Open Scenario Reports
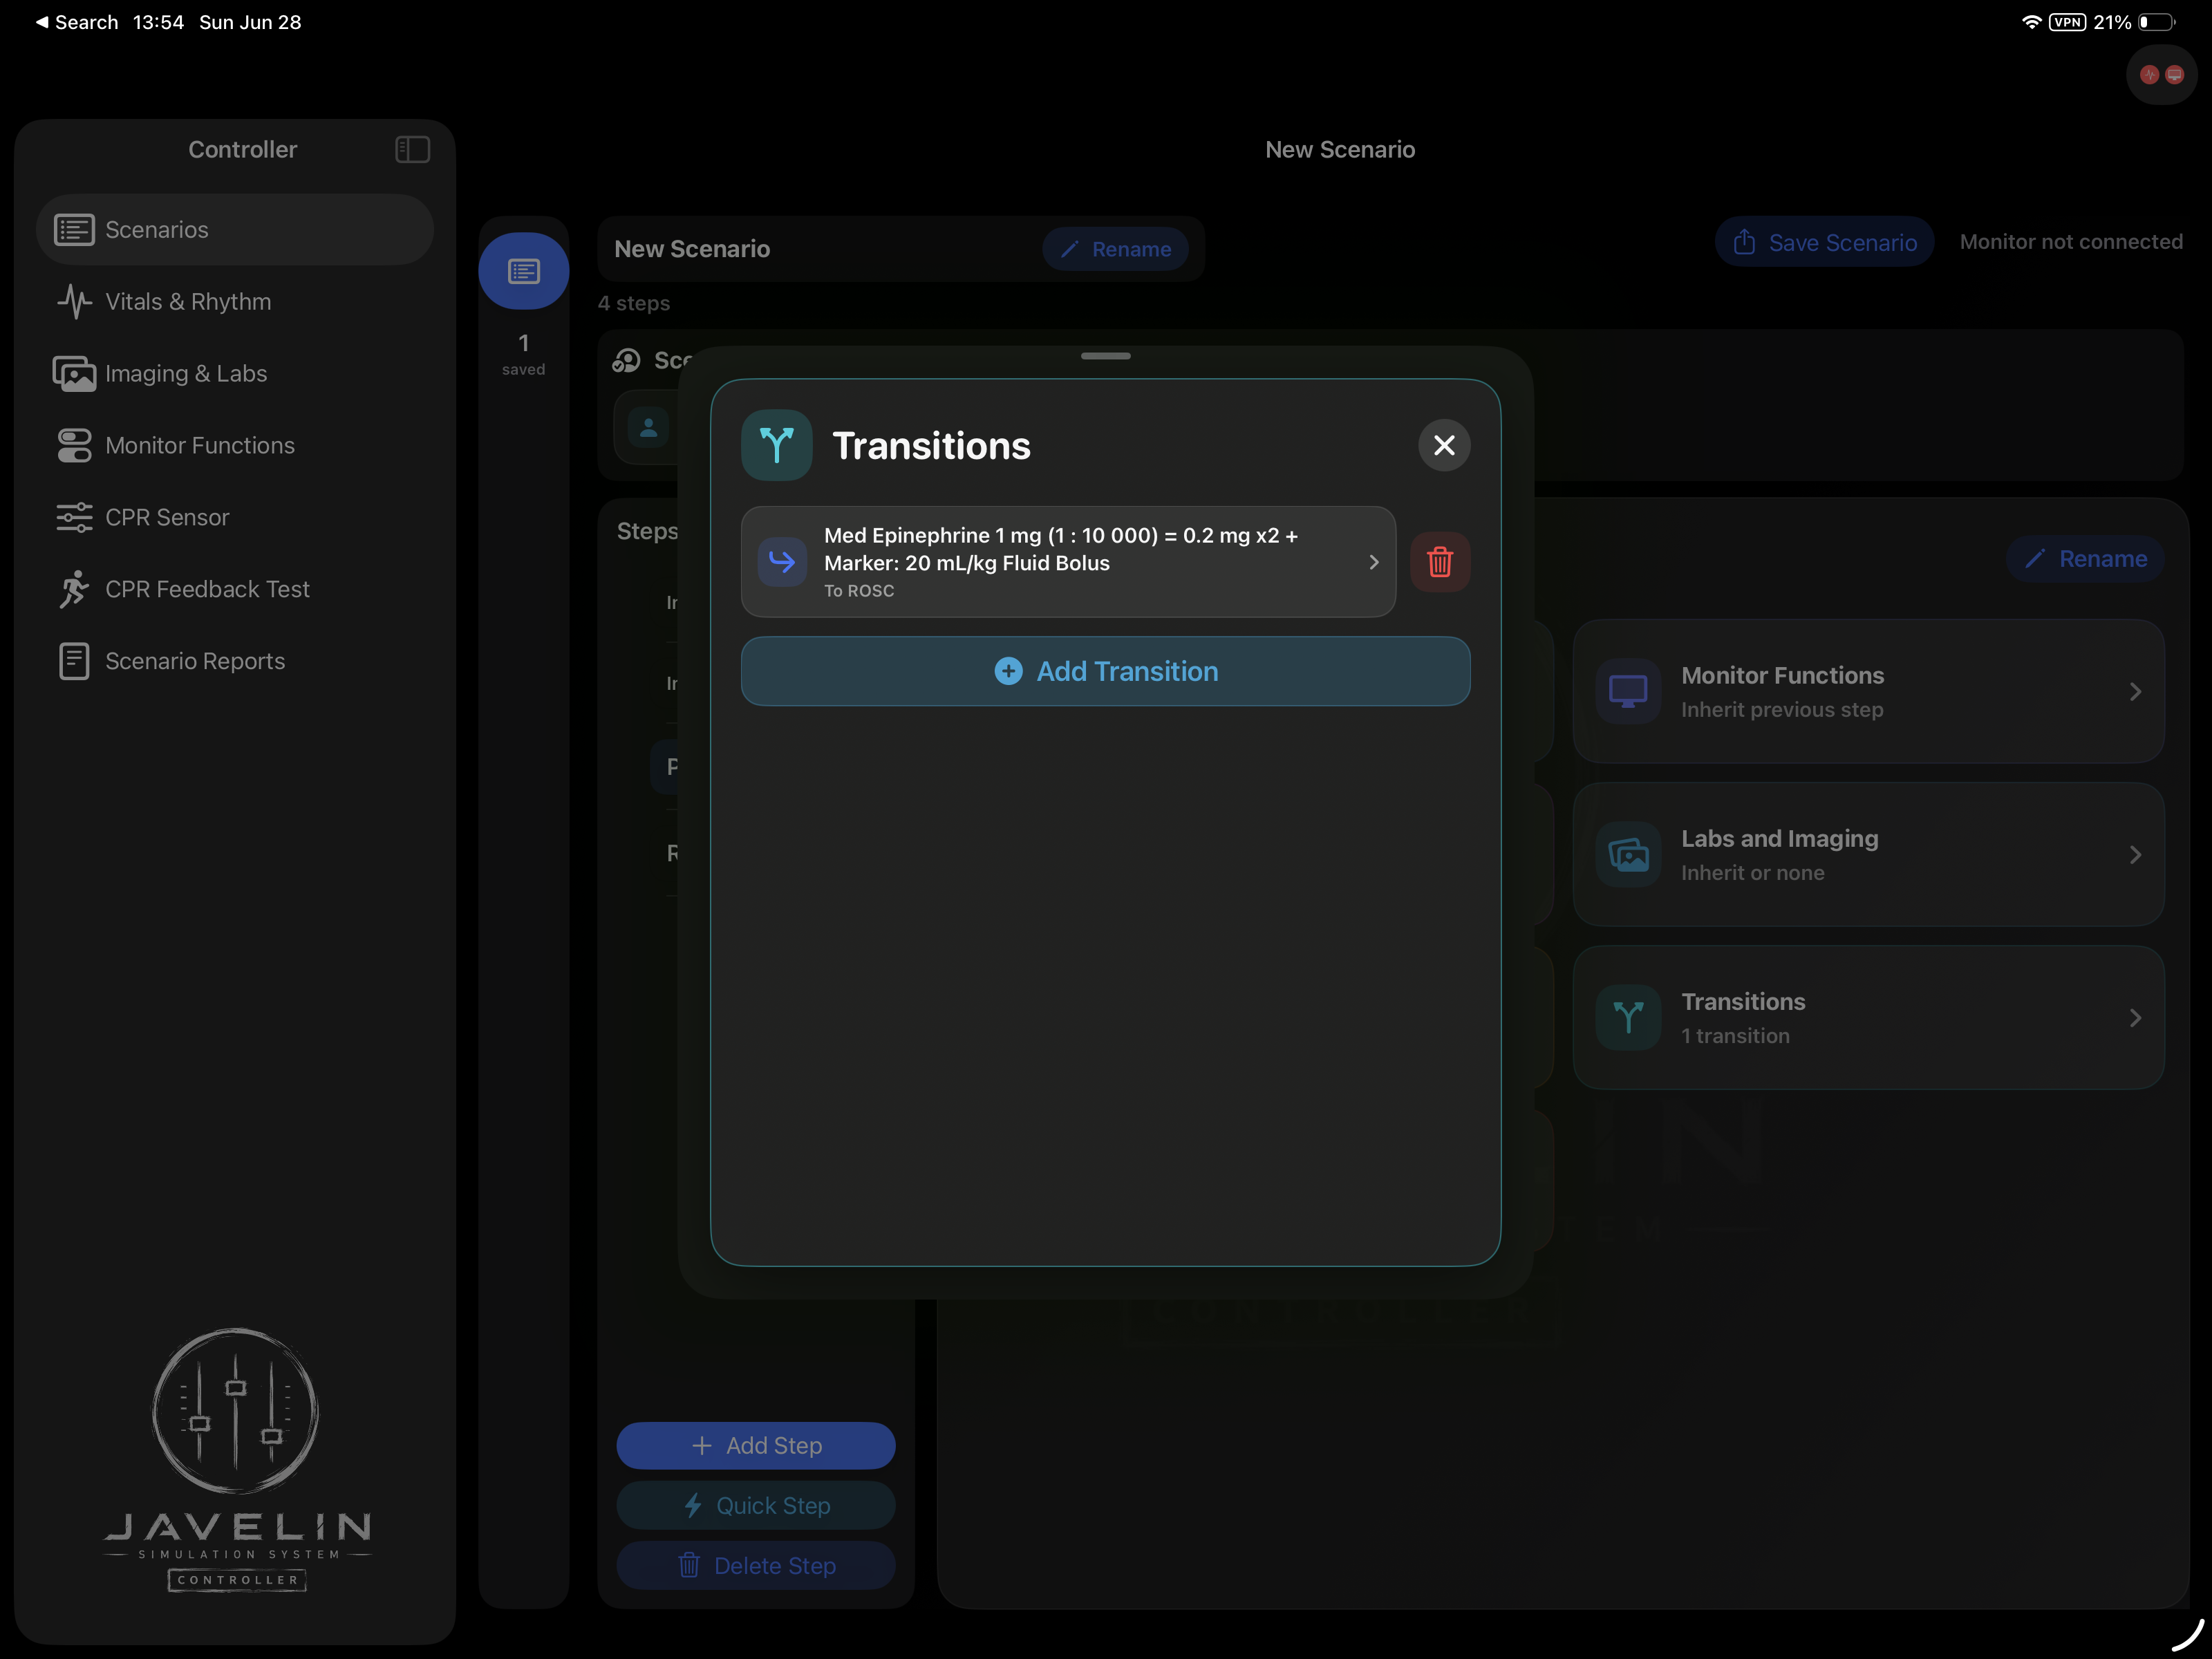 pos(235,661)
